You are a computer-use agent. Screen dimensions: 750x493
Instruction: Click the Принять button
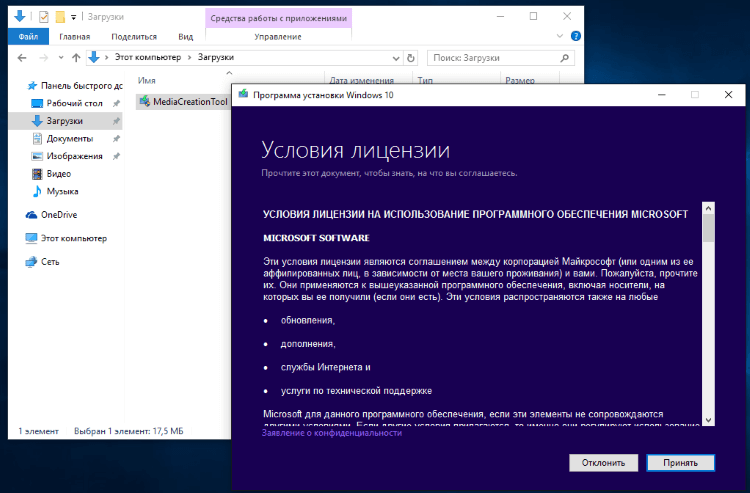(x=680, y=463)
